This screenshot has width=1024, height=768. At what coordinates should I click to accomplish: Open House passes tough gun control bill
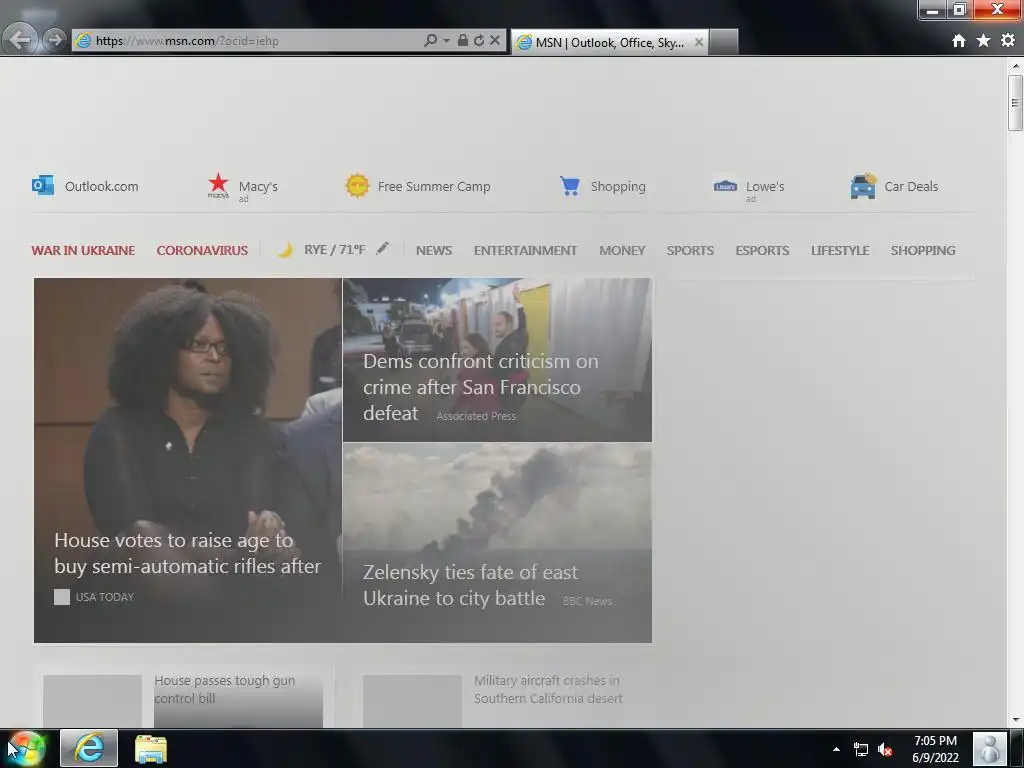[225, 689]
